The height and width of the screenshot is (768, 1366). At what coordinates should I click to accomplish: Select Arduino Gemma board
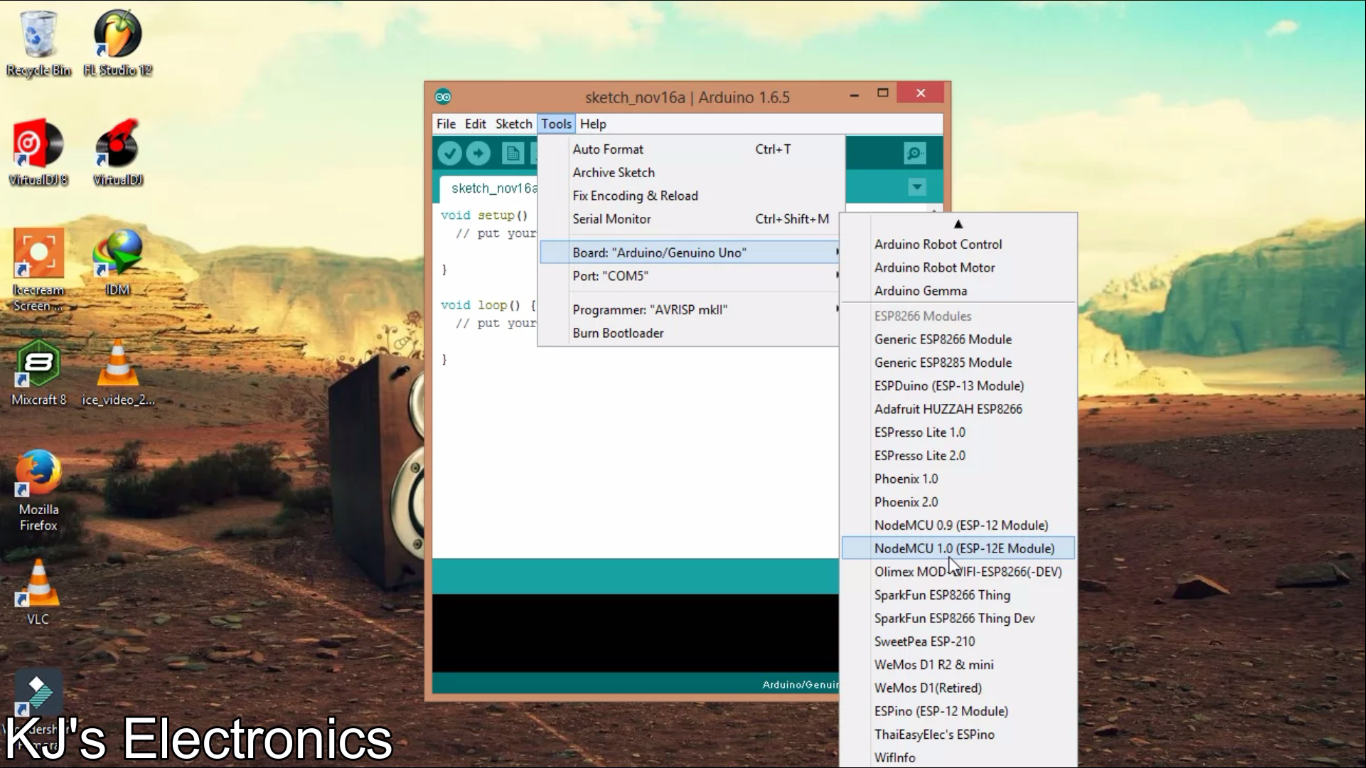(959, 291)
